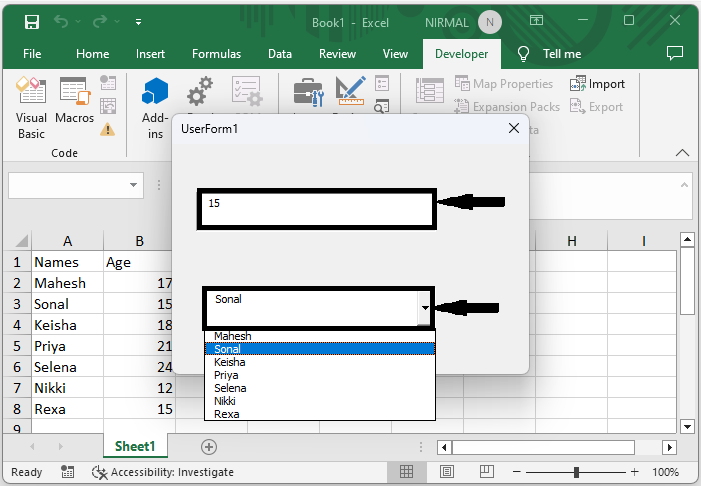
Task: Open the Visual Basic editor
Action: pyautogui.click(x=31, y=108)
